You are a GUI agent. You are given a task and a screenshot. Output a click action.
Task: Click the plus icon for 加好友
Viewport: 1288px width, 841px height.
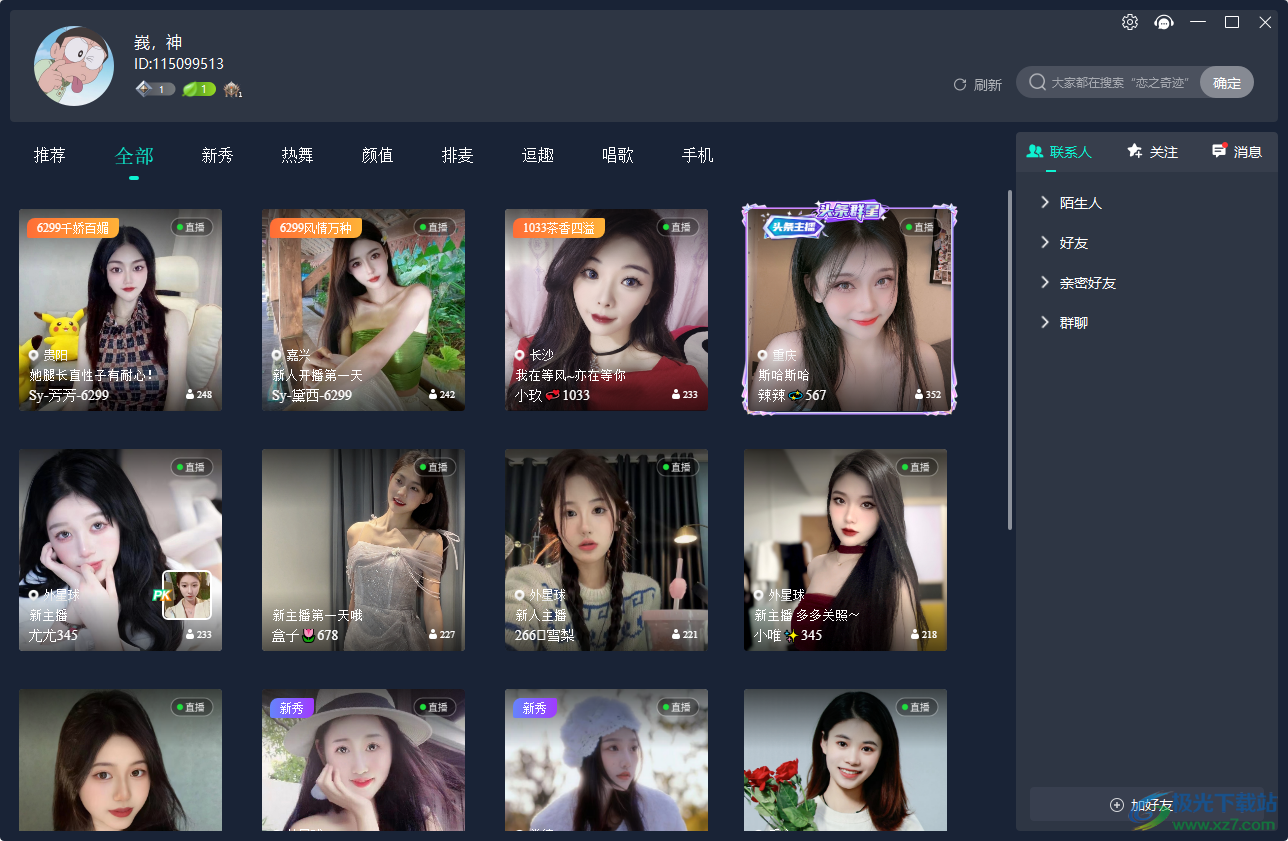[x=1117, y=805]
